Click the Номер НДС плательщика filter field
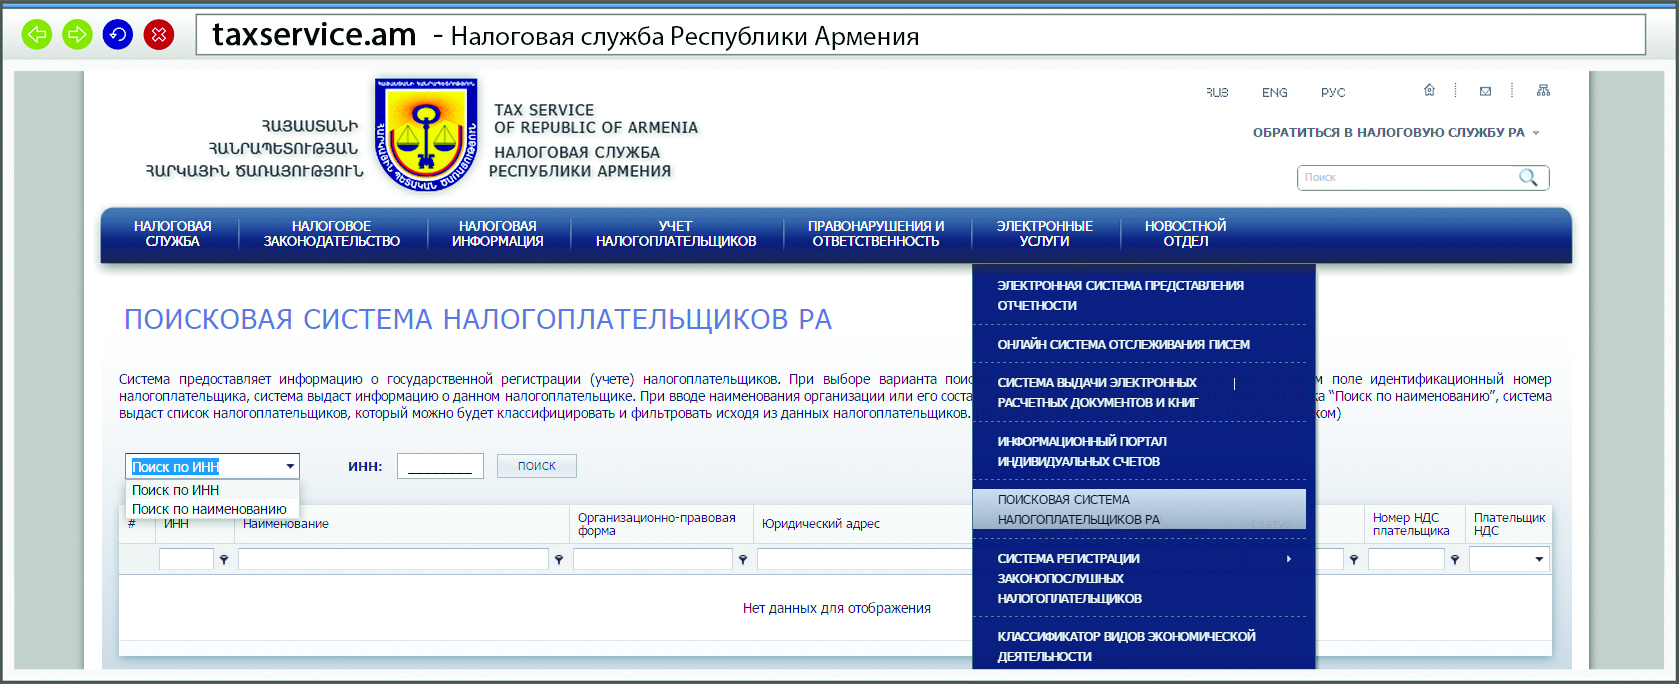1679x684 pixels. pyautogui.click(x=1406, y=560)
